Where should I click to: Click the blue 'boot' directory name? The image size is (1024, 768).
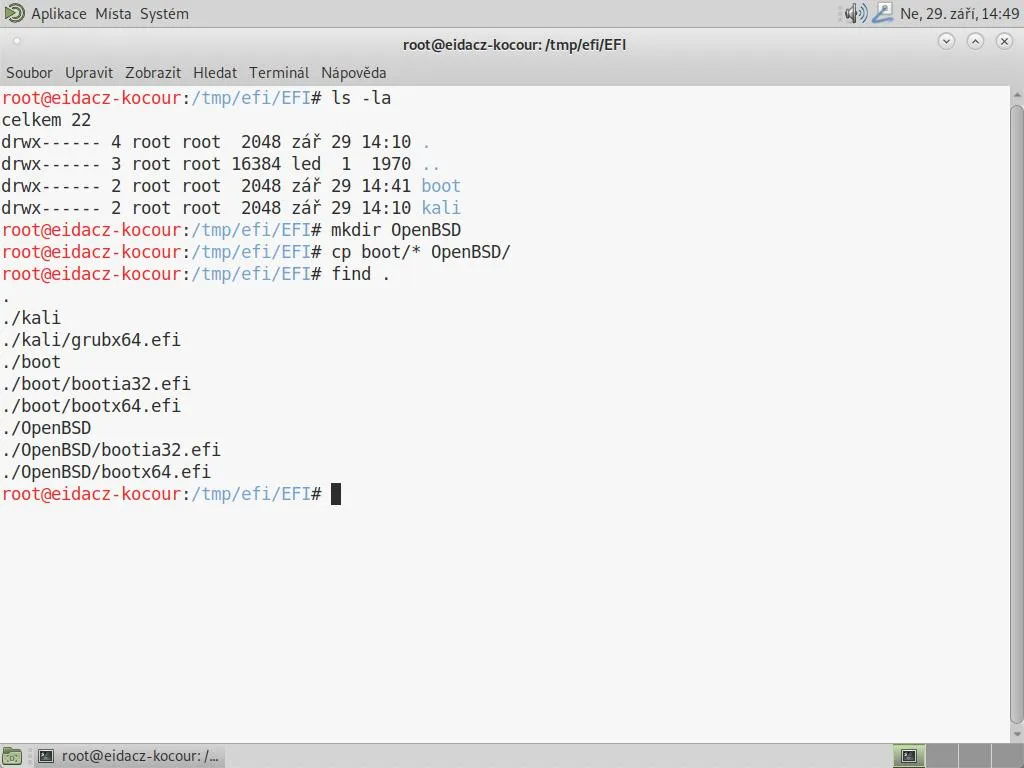point(441,186)
